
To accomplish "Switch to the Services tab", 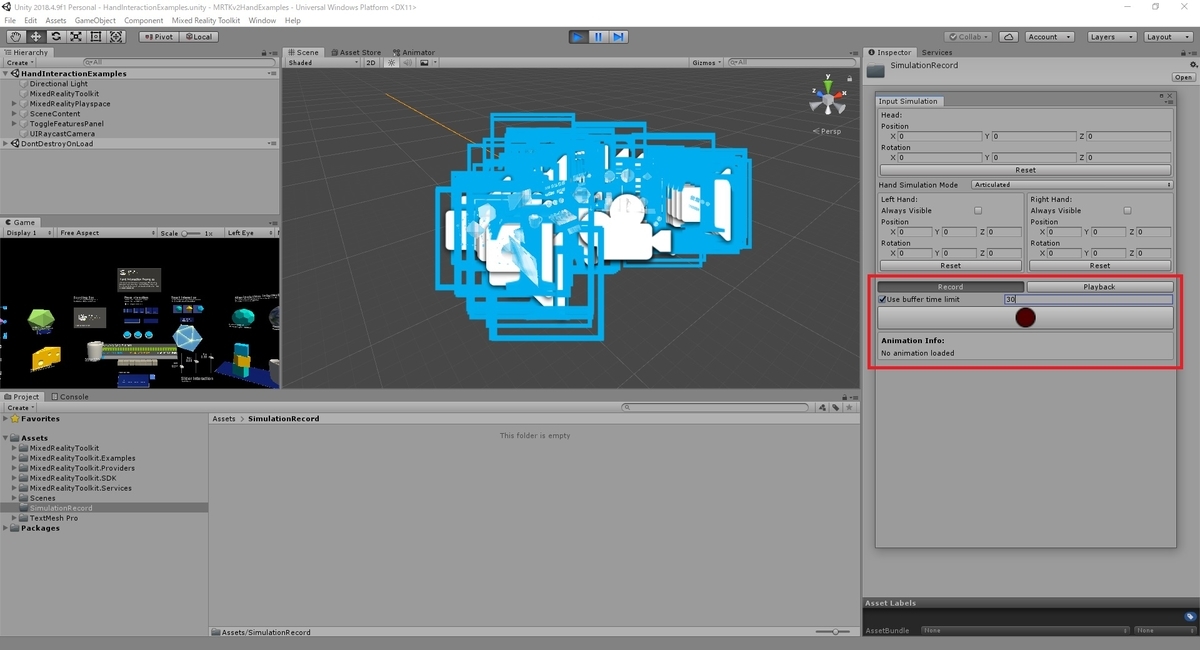I will 937,52.
